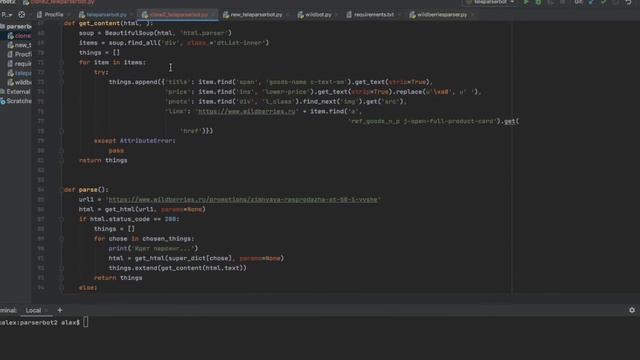Click the 'pass' statement line
This screenshot has height=360, width=640.
tap(116, 151)
